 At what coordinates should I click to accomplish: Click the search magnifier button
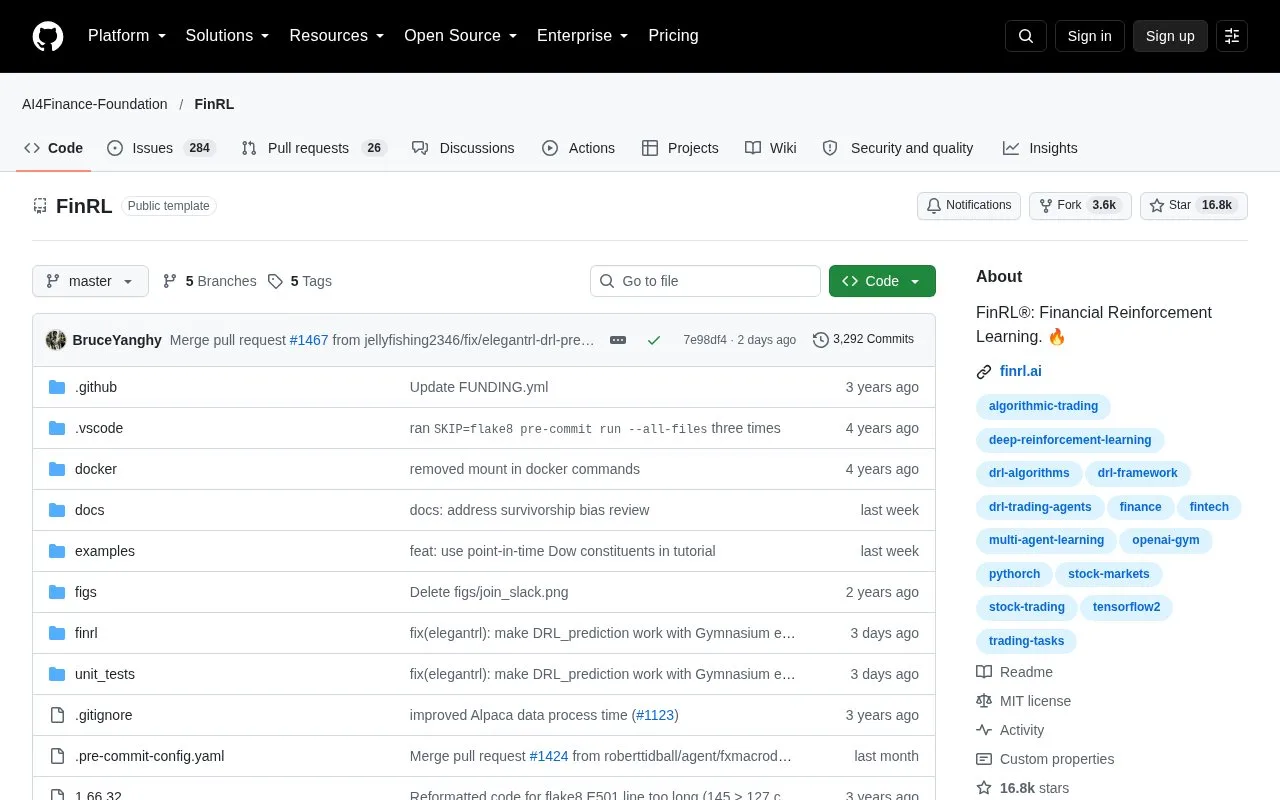[x=1026, y=36]
